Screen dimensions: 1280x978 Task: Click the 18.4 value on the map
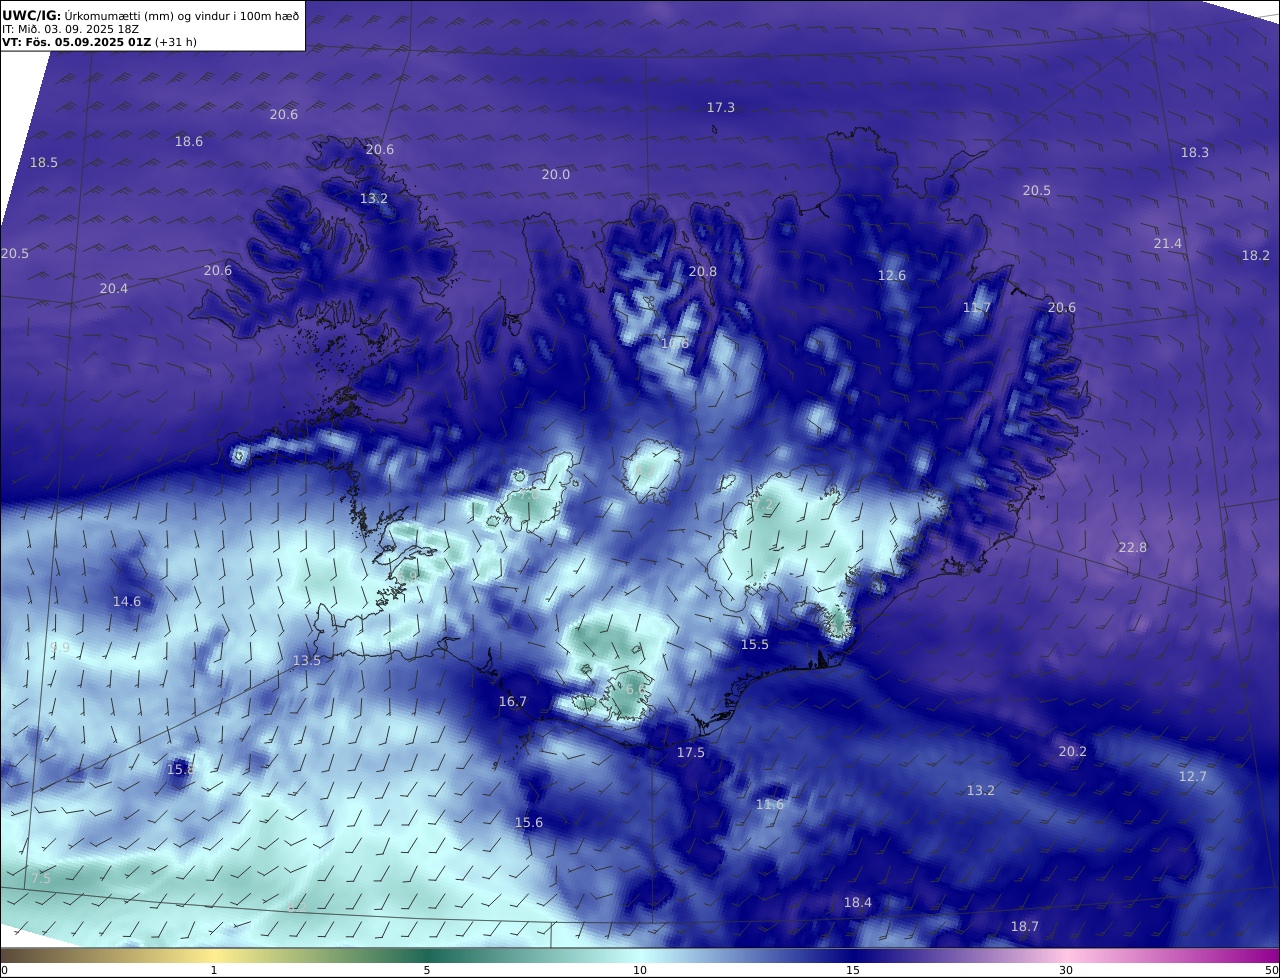pyautogui.click(x=858, y=902)
